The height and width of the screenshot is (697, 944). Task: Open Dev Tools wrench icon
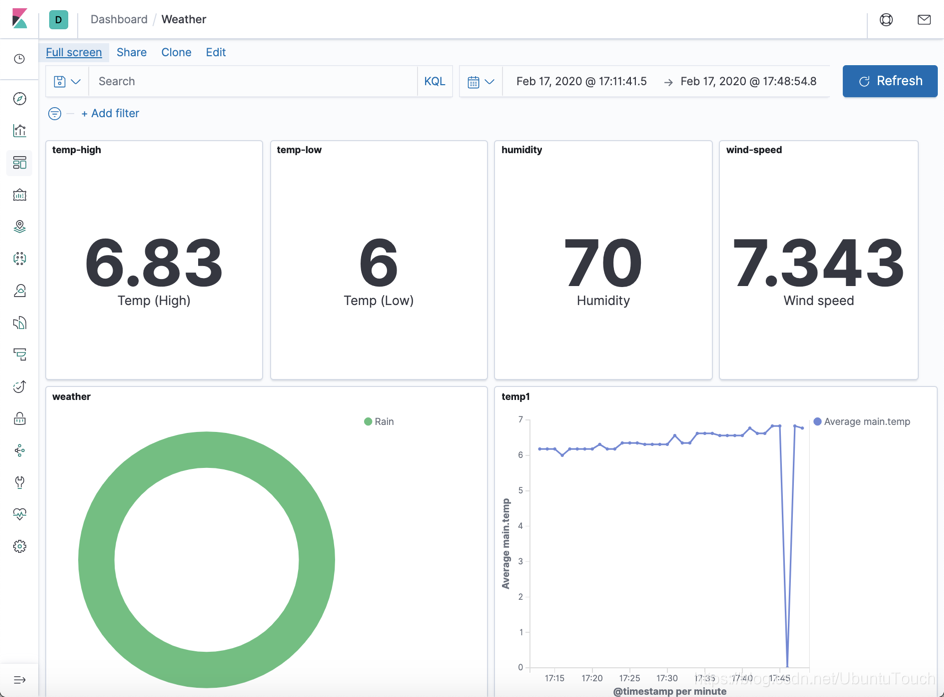click(x=19, y=482)
